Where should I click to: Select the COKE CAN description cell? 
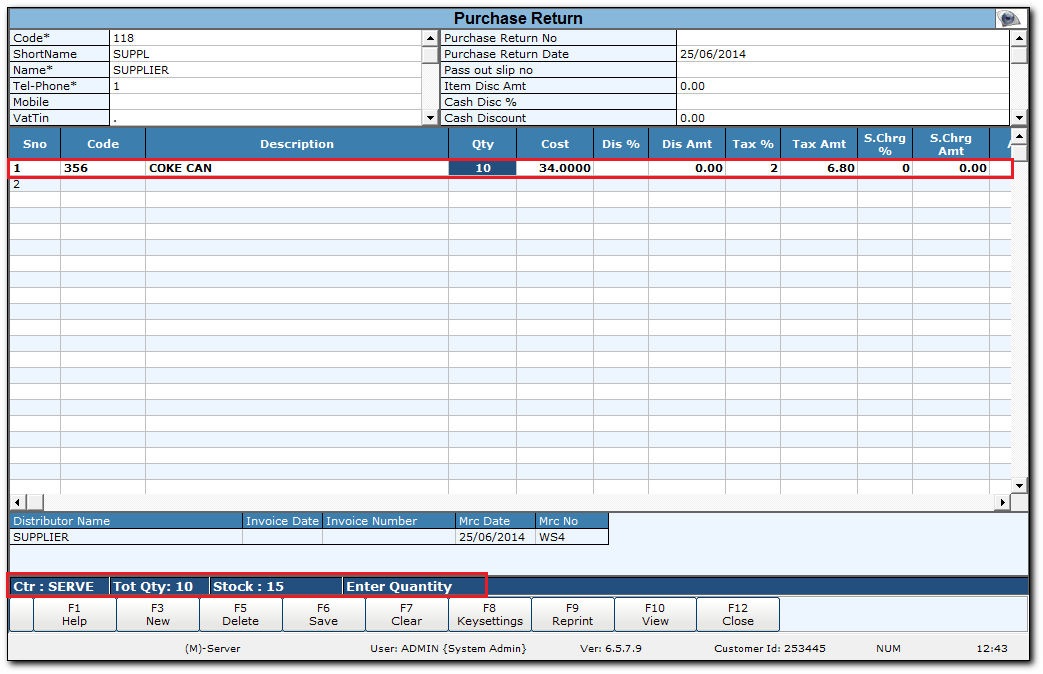pos(297,168)
